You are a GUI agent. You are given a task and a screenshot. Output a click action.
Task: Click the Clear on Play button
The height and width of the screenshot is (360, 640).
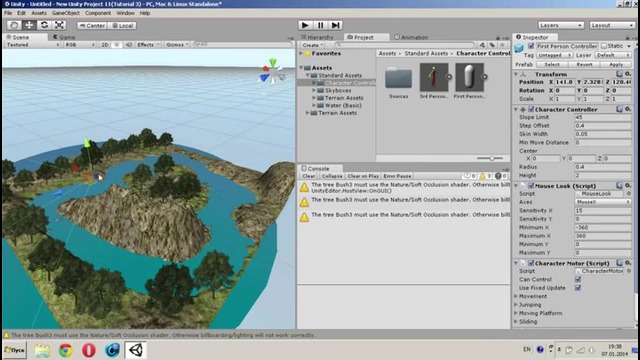(x=363, y=176)
